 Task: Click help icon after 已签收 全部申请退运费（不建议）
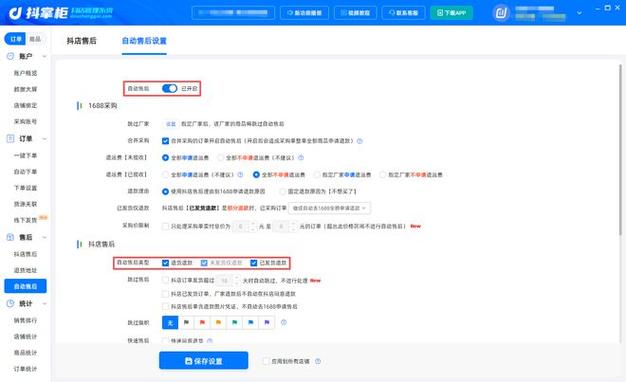click(x=240, y=175)
